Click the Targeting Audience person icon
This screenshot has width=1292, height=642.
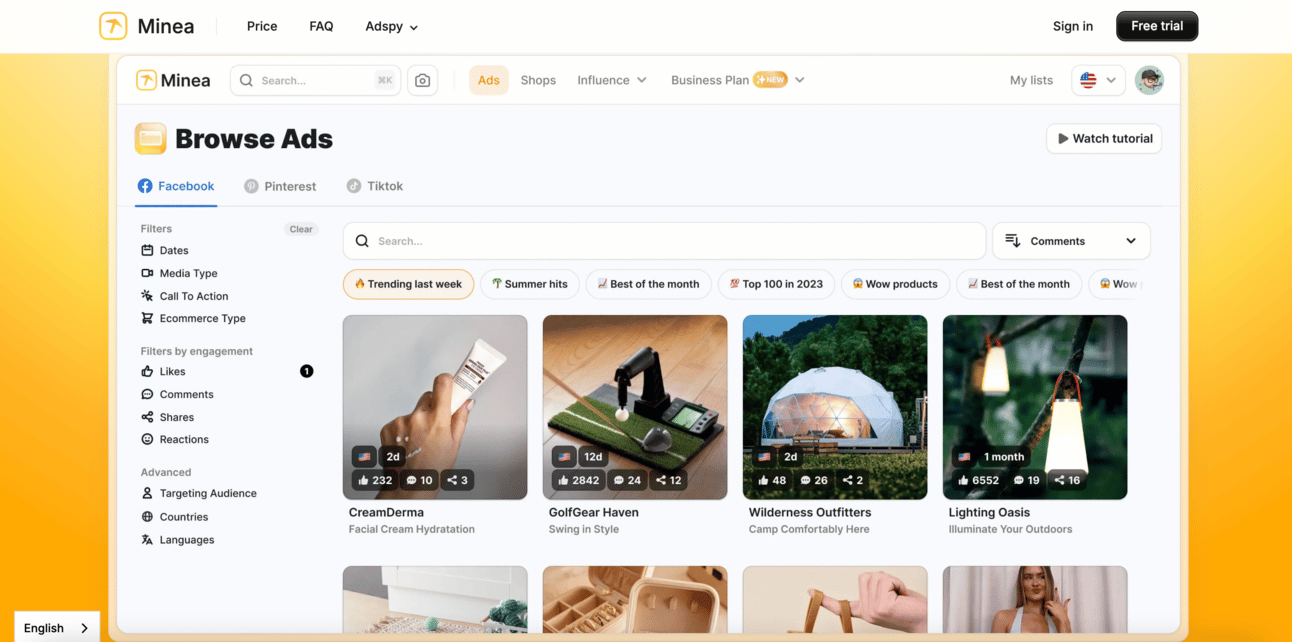147,494
